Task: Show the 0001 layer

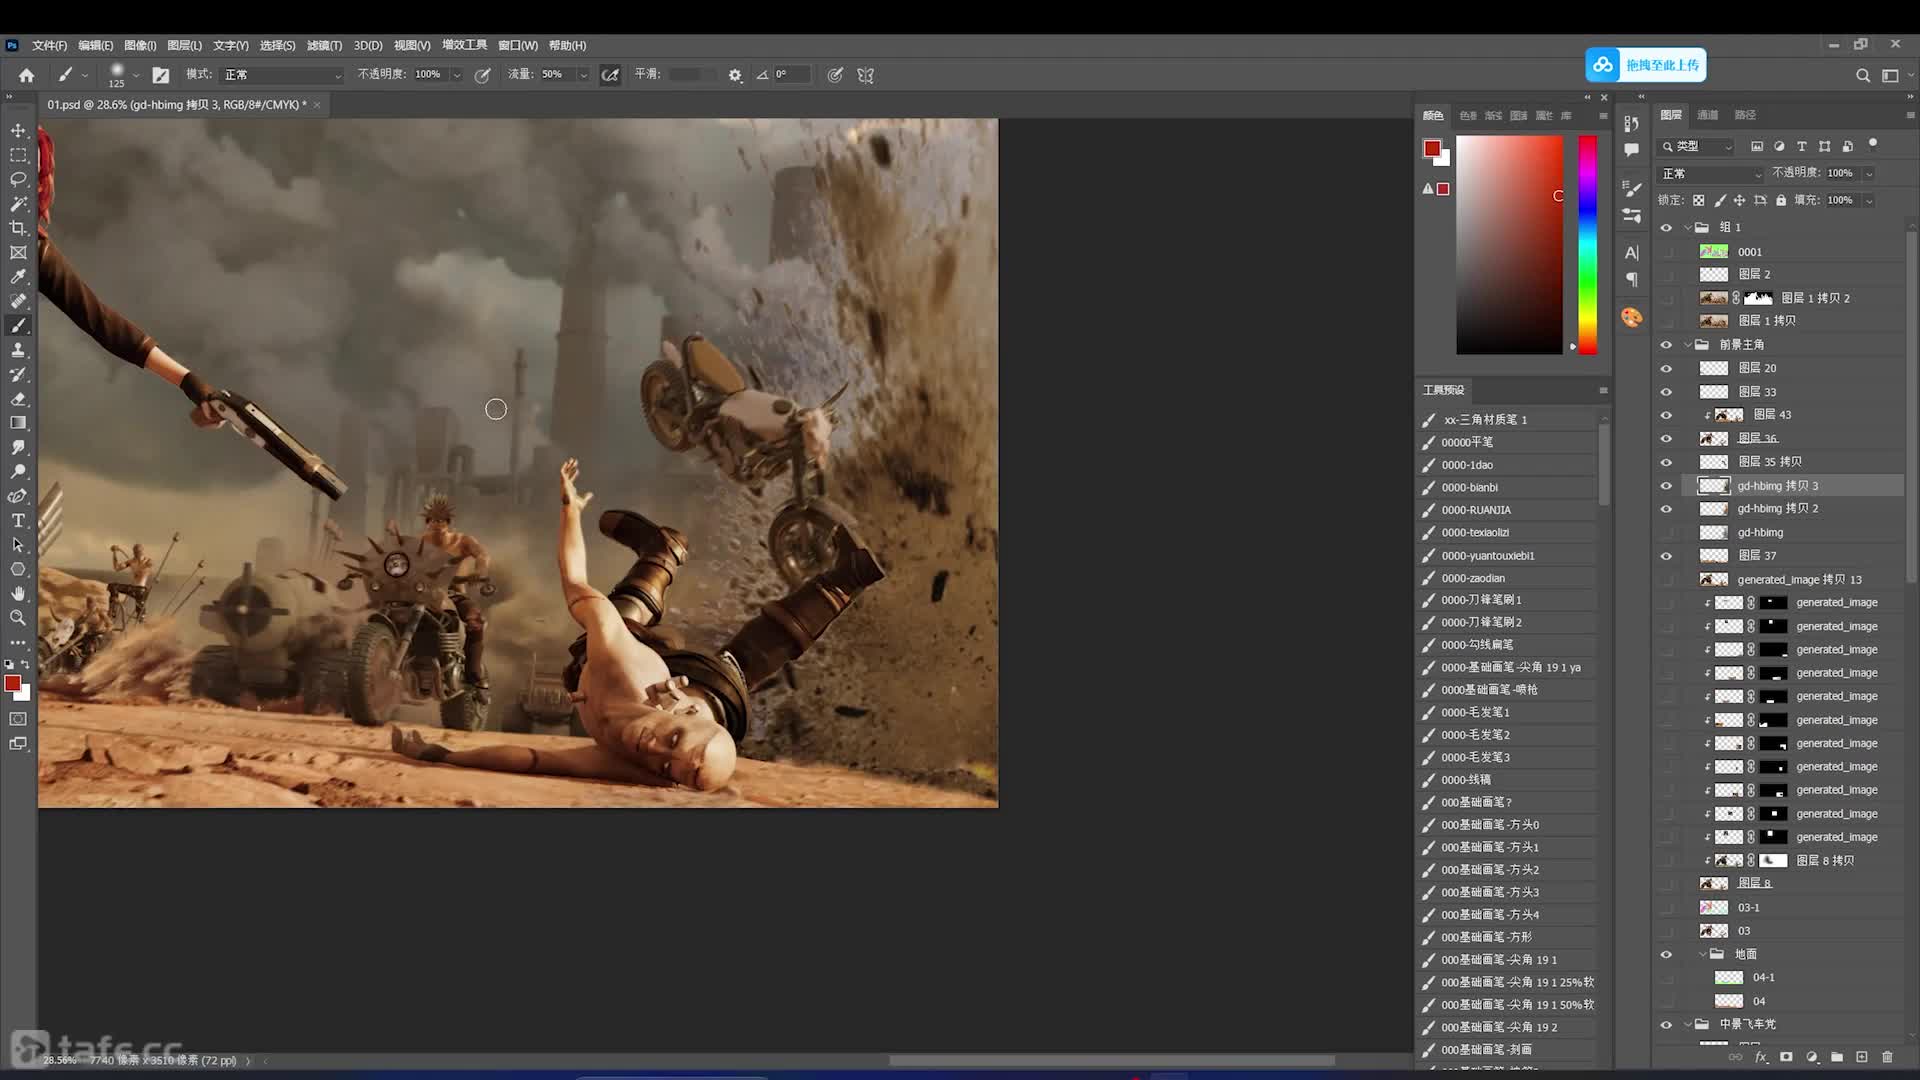Action: (1666, 252)
